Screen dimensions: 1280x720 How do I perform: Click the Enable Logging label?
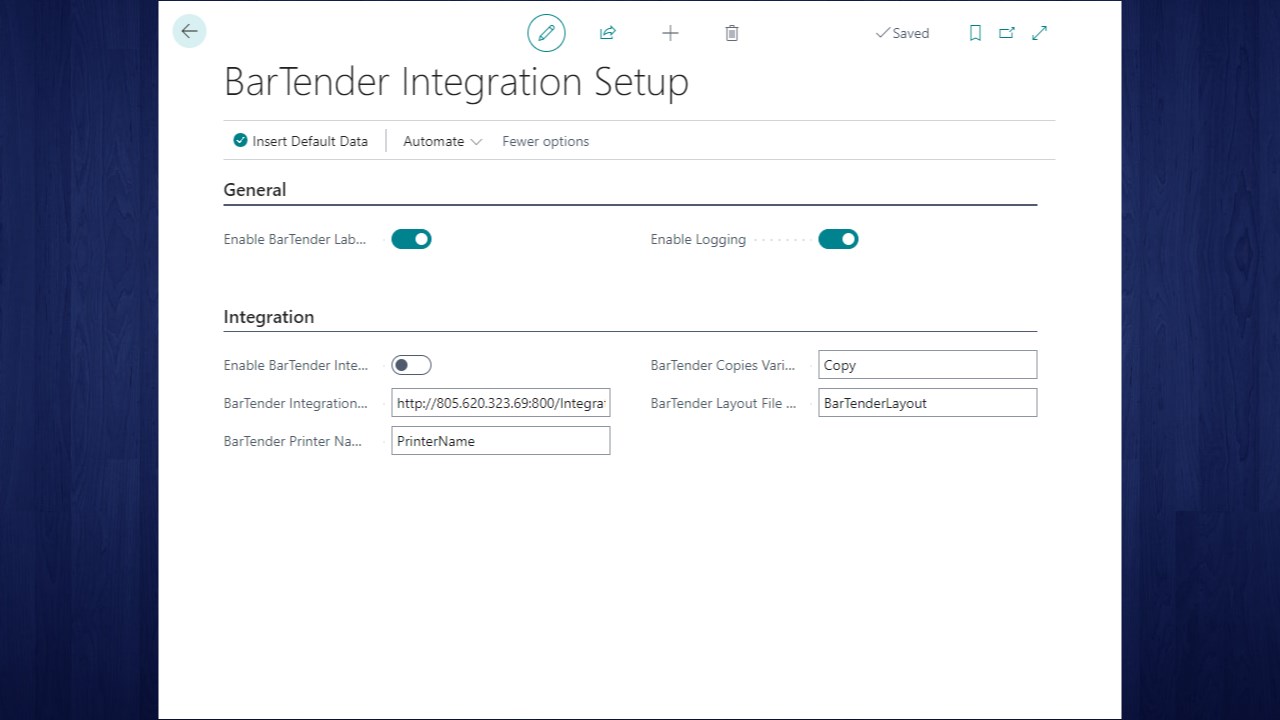(698, 239)
